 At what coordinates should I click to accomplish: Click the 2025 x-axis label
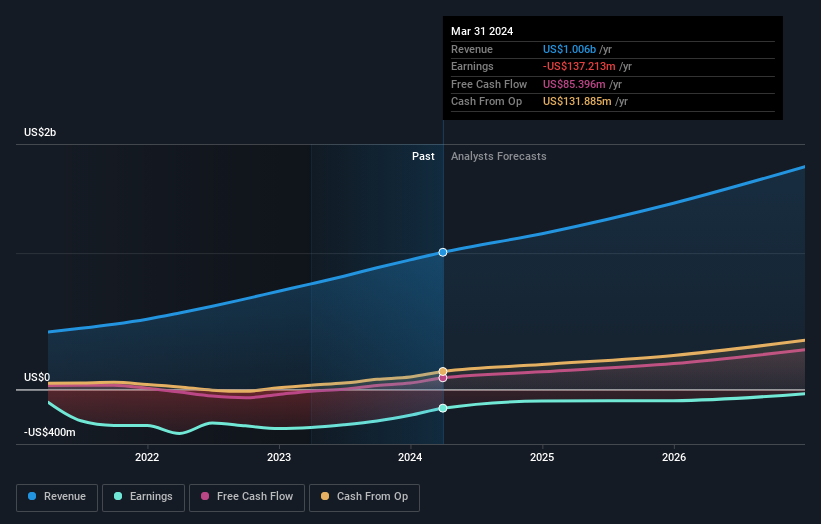tap(542, 457)
